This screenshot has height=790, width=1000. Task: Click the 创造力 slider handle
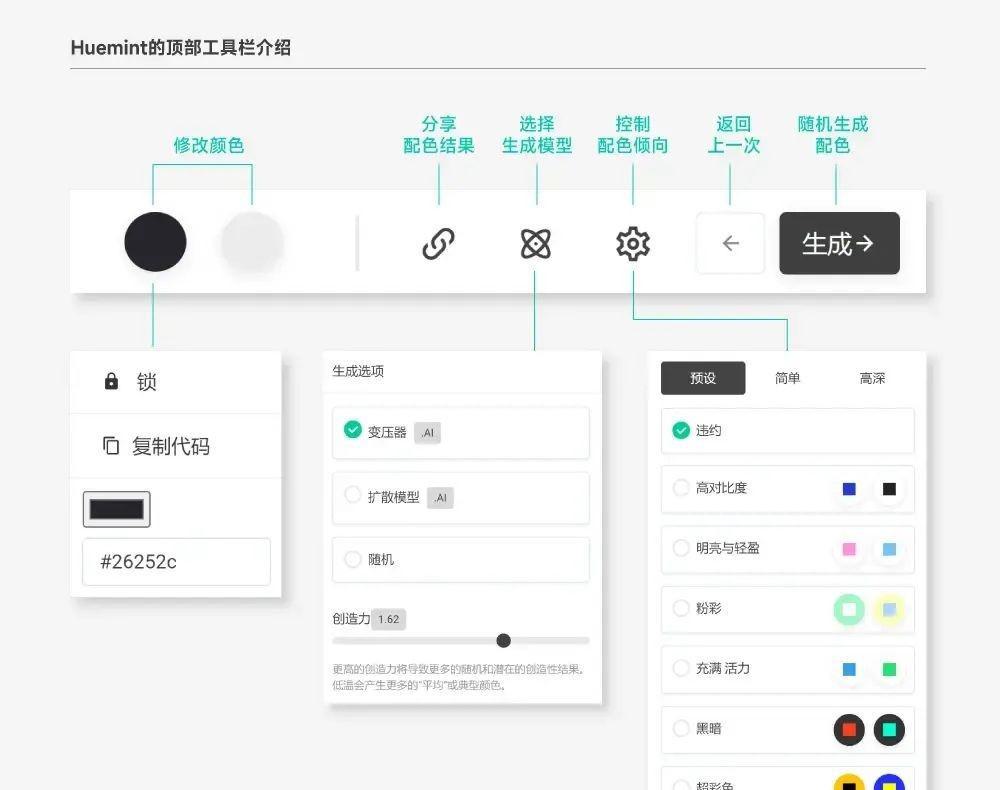click(503, 640)
